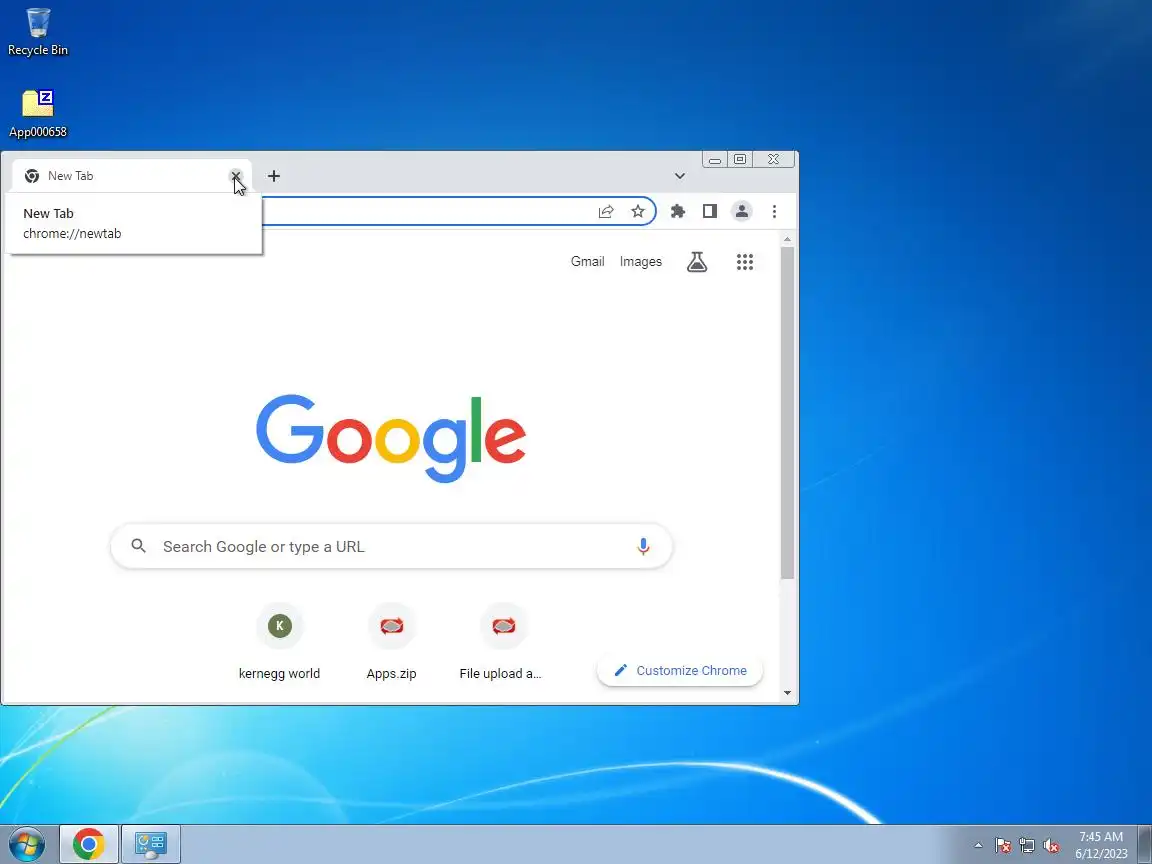The image size is (1152, 864).
Task: Click the page vertical scrollbar thumb
Action: [x=788, y=413]
